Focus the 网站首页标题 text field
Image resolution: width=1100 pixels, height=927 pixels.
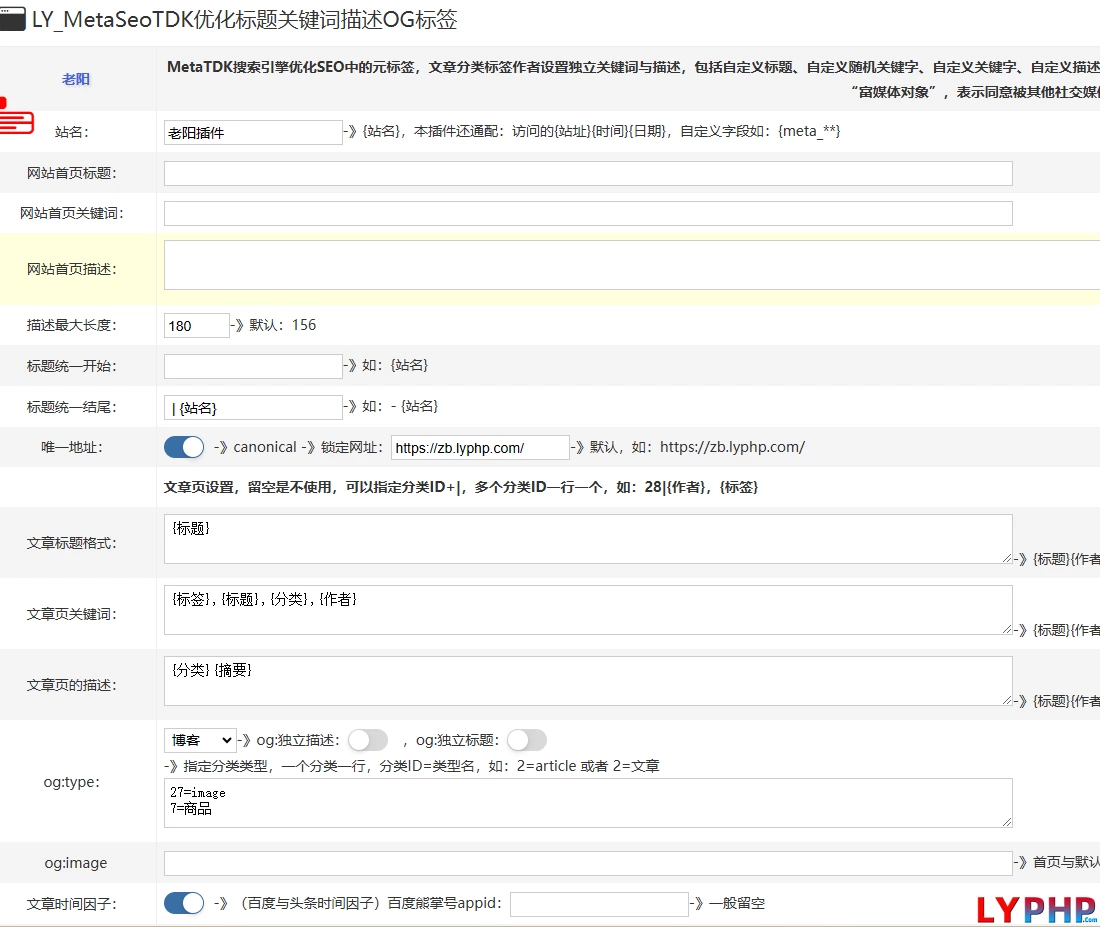pyautogui.click(x=588, y=173)
